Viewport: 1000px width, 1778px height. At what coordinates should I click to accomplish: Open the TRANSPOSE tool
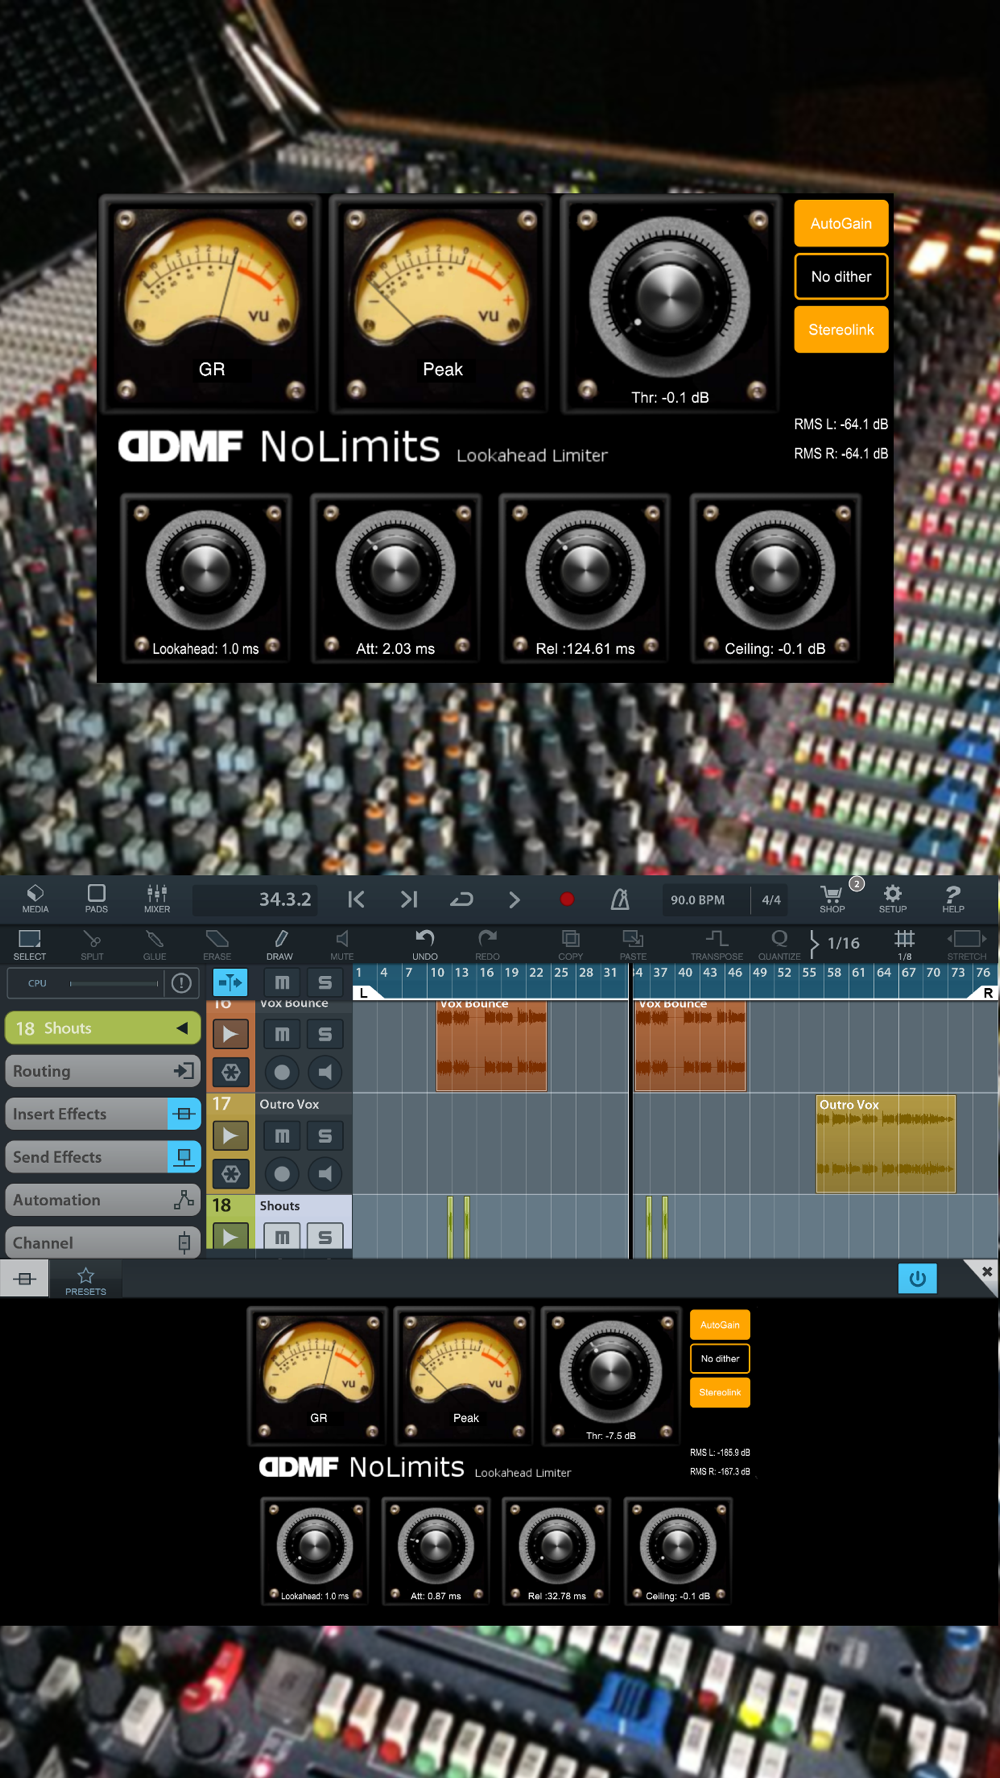[x=717, y=944]
